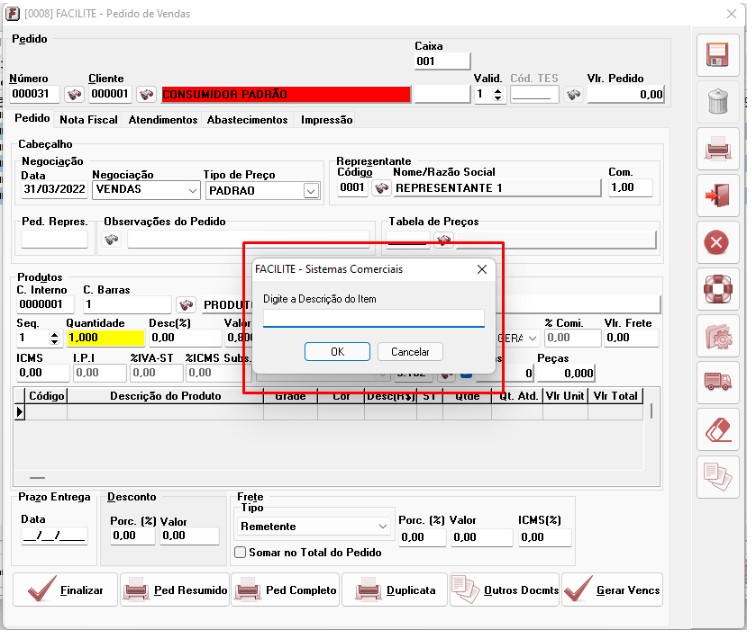Click the Cliente code field 000001
This screenshot has height=634, width=752.
point(111,94)
